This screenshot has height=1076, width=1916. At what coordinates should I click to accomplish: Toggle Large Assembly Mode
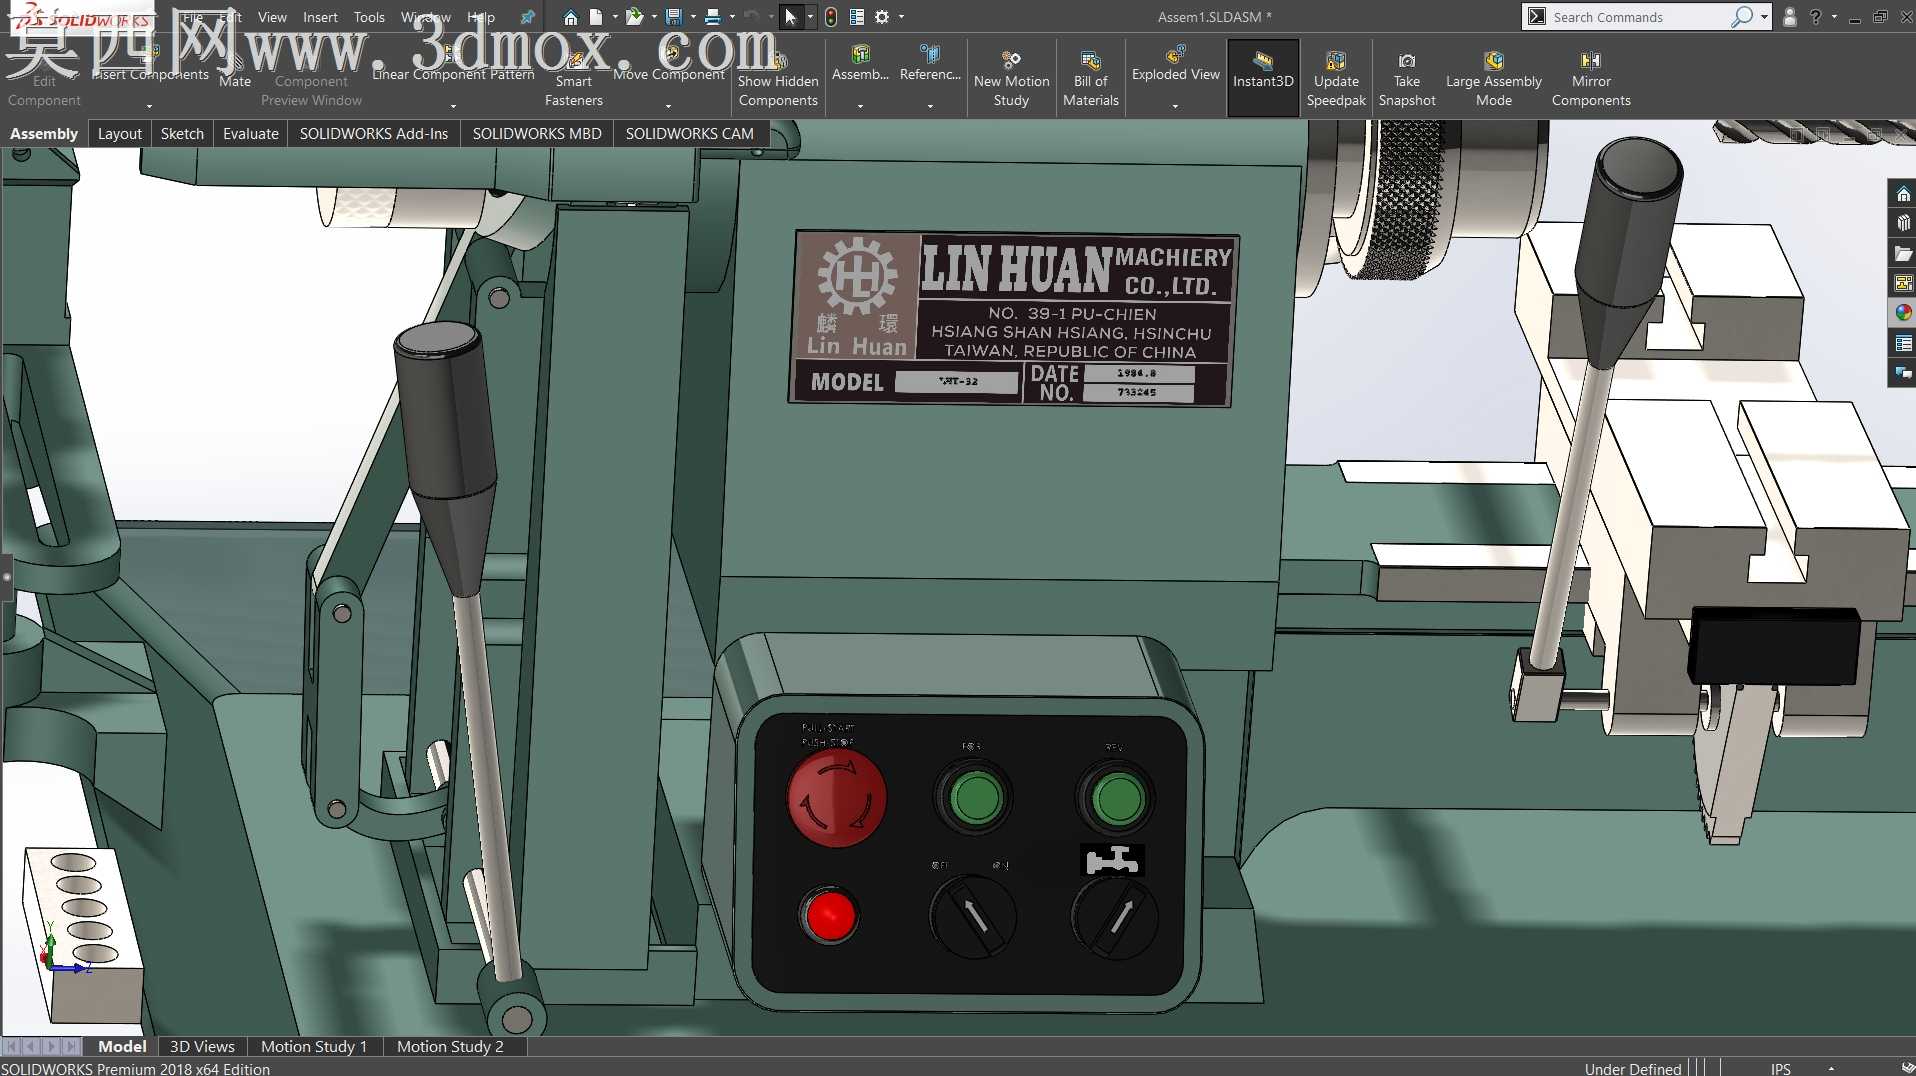[x=1493, y=79]
